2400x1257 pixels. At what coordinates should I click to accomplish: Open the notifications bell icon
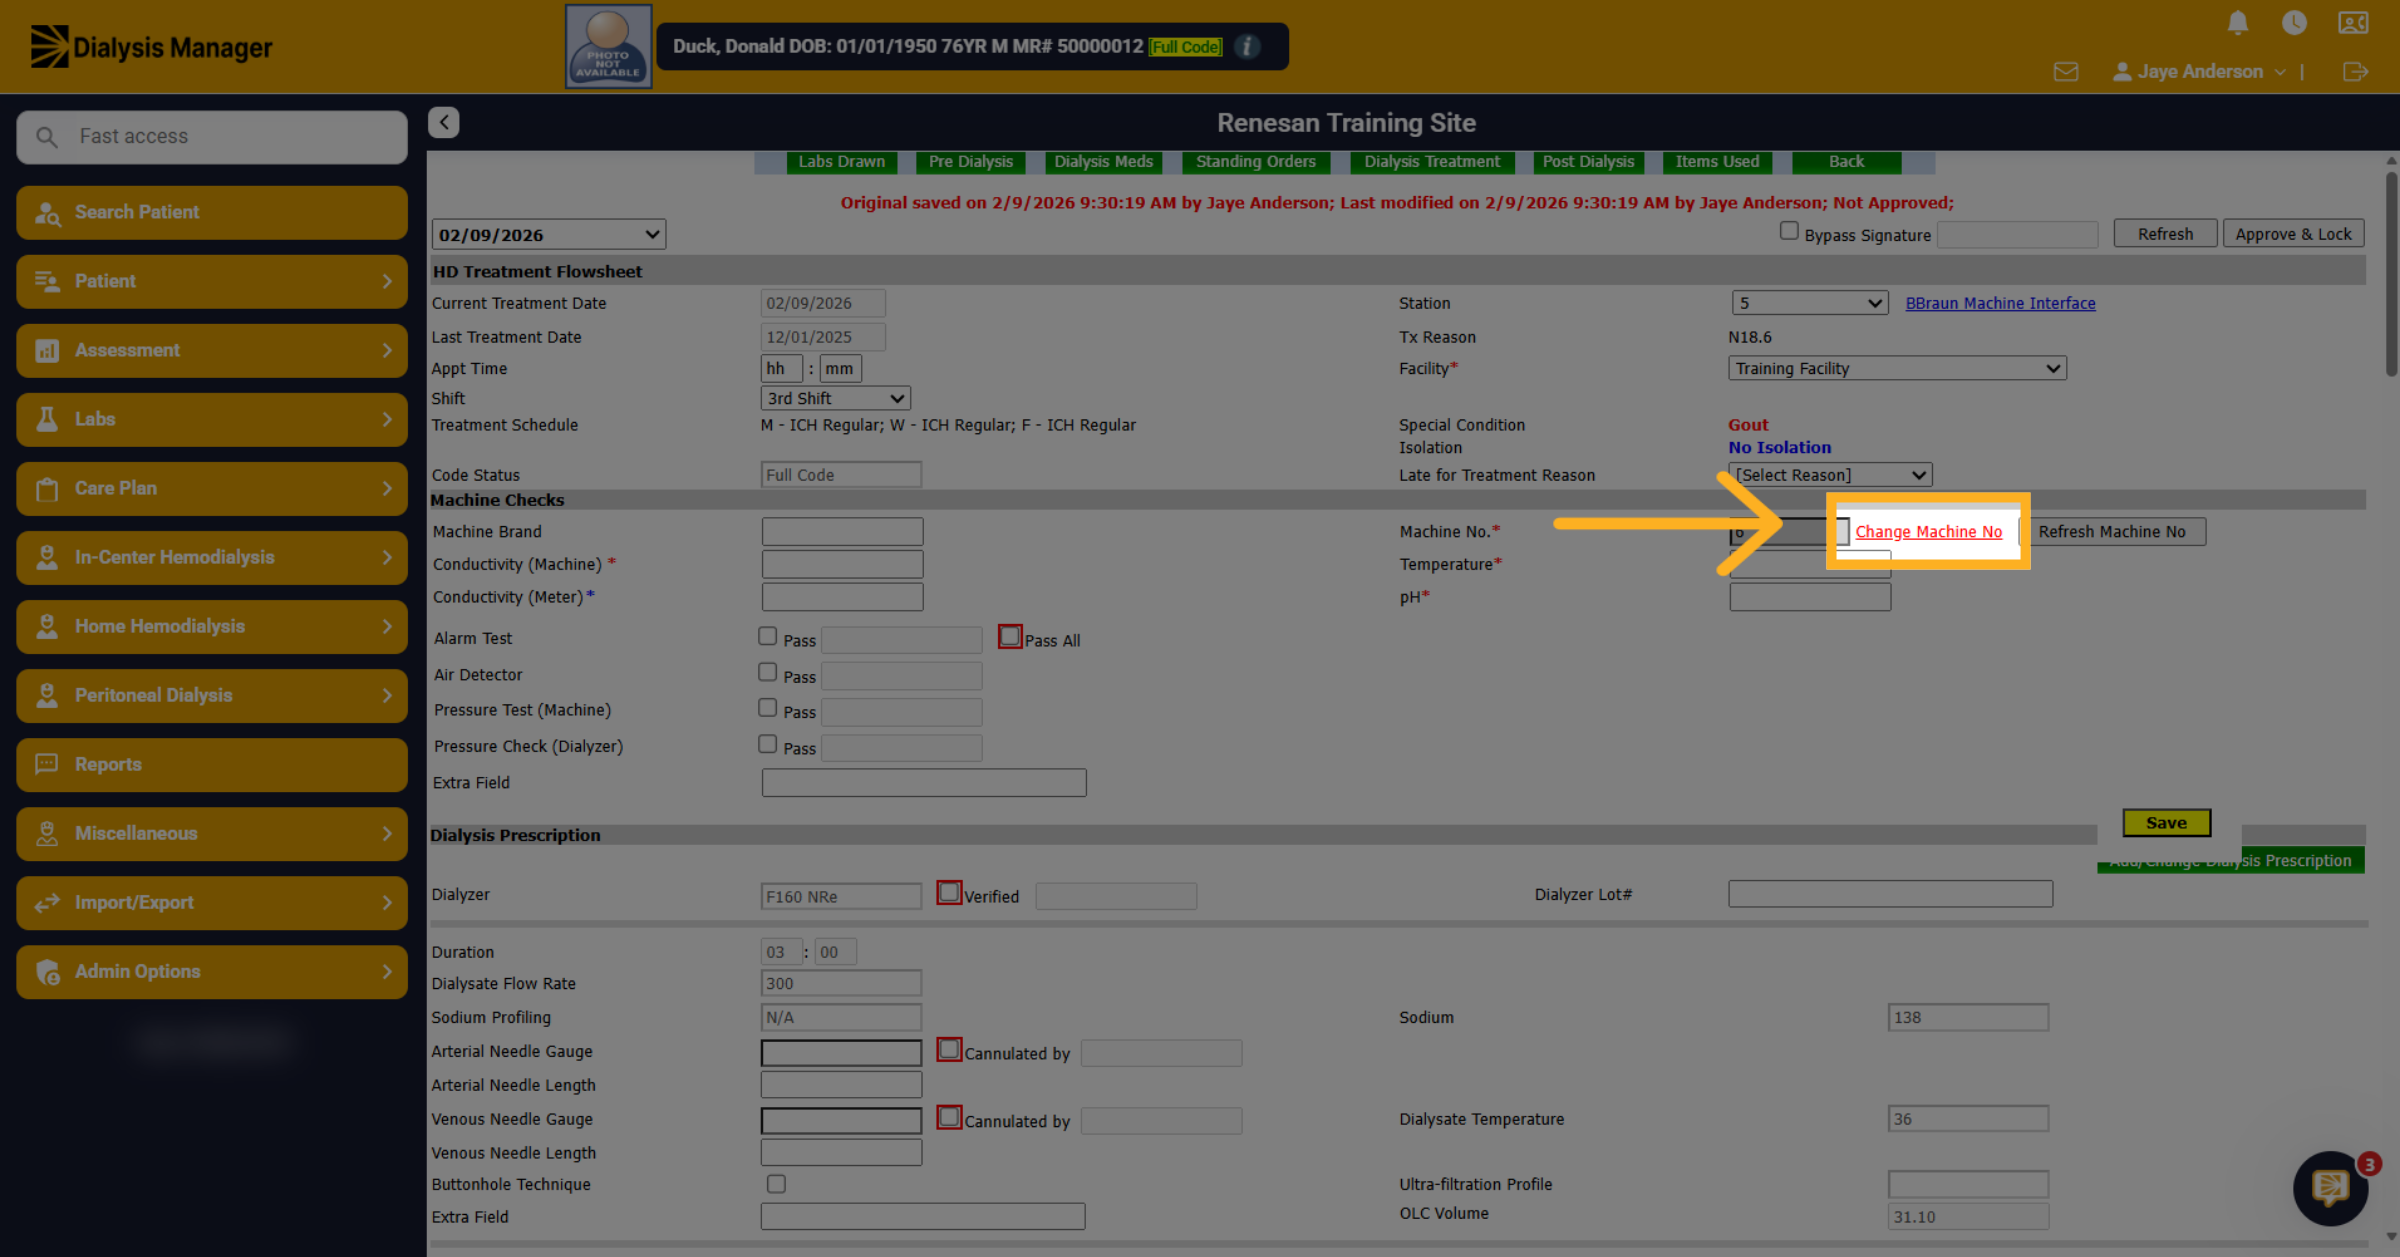tap(2238, 23)
